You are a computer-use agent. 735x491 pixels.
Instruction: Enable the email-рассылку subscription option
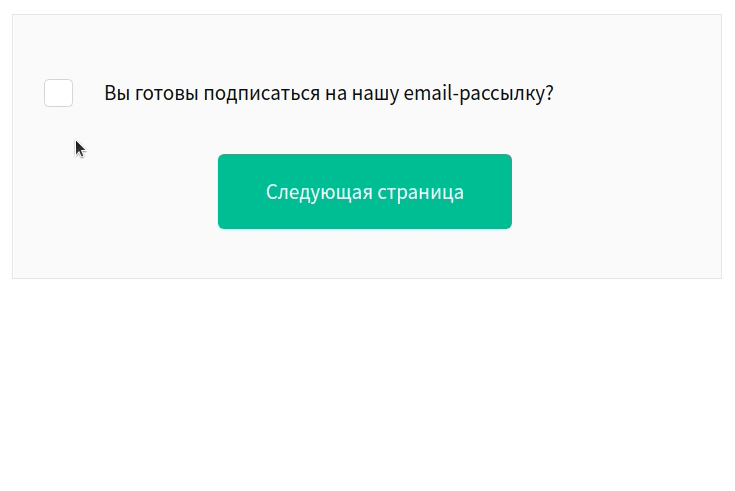(59, 93)
